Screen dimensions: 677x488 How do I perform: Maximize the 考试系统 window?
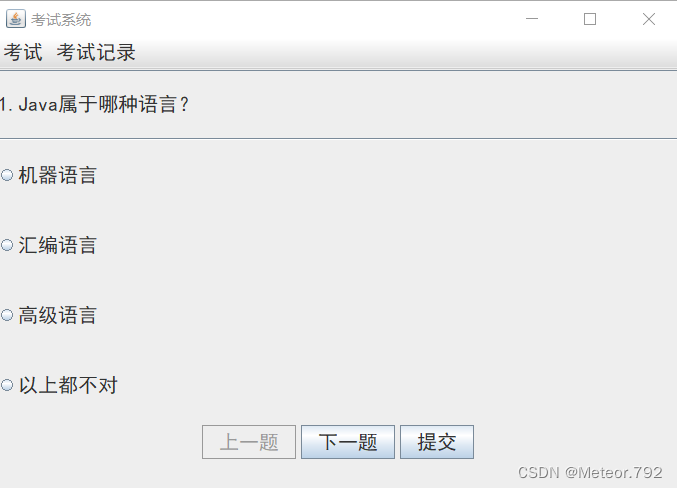tap(590, 19)
